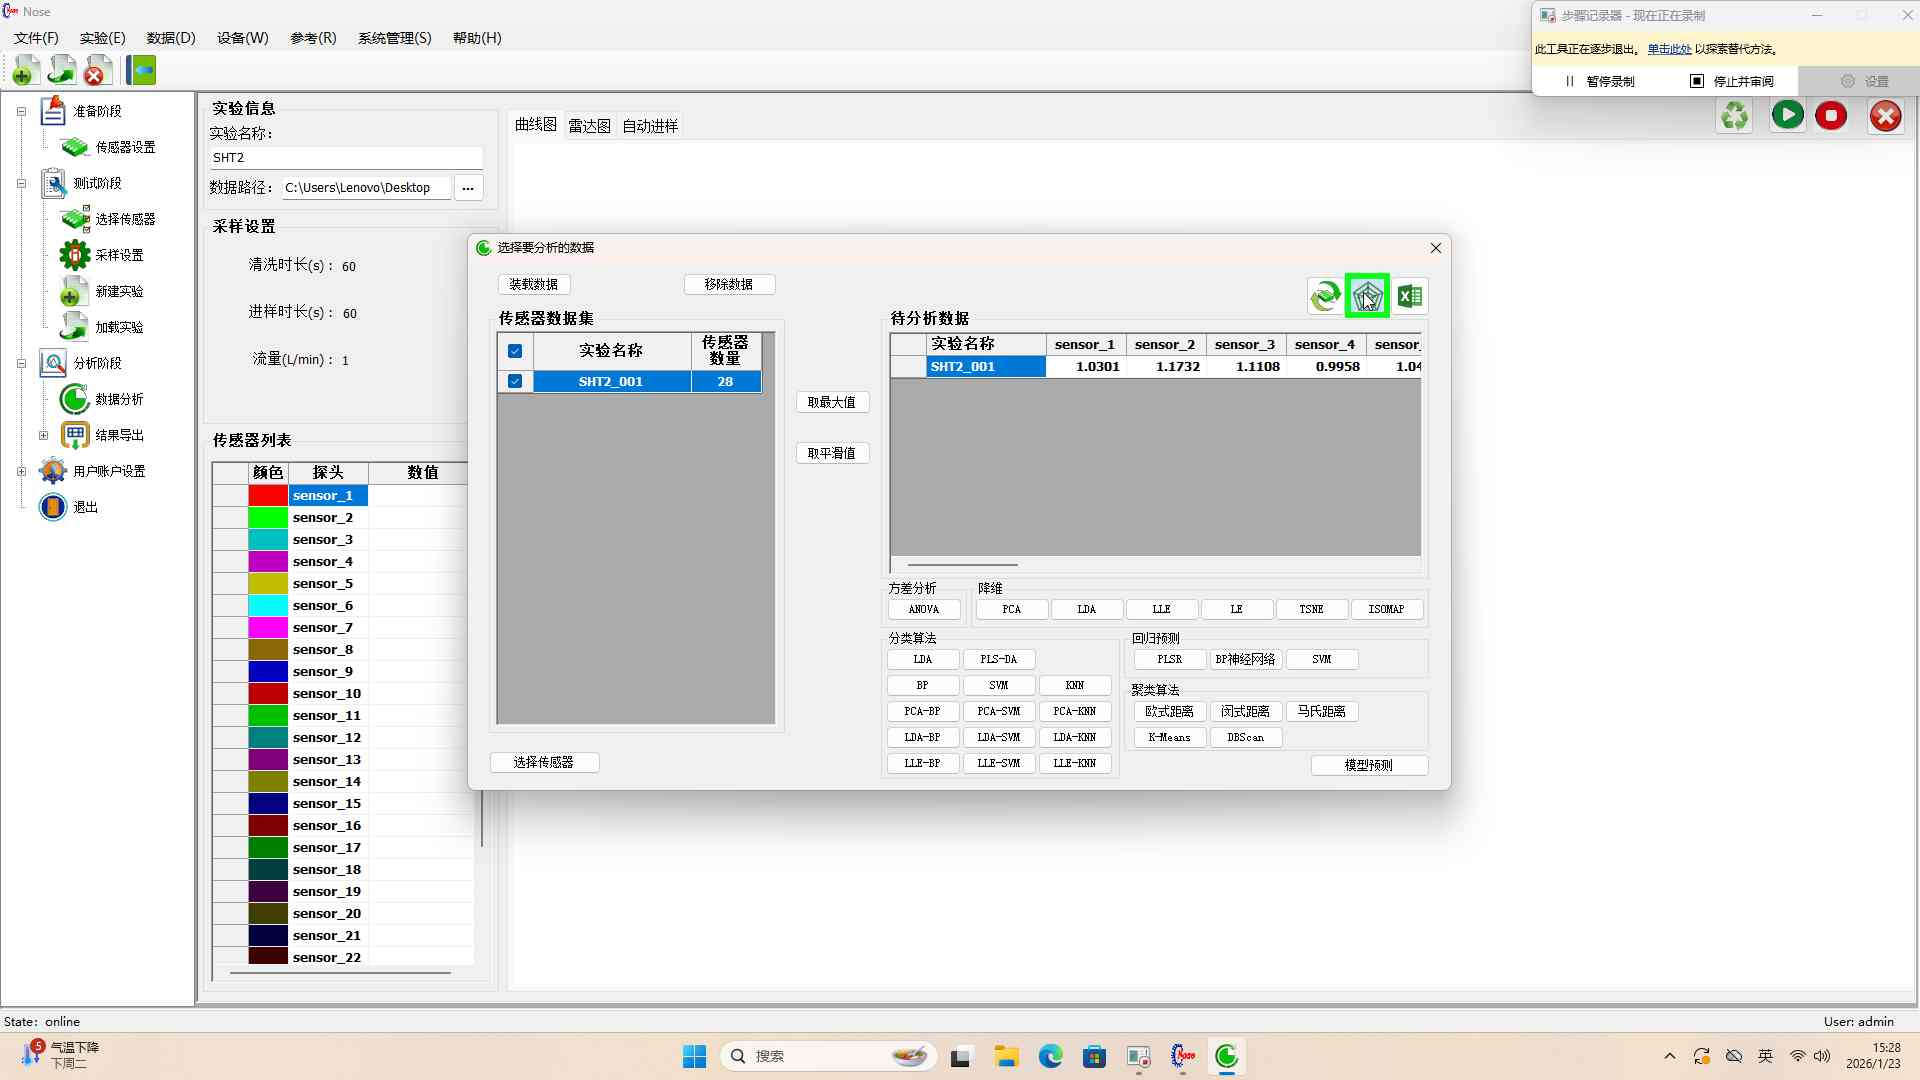Screen dimensions: 1920x1080
Task: Click the 装载数据 button
Action: click(x=534, y=284)
